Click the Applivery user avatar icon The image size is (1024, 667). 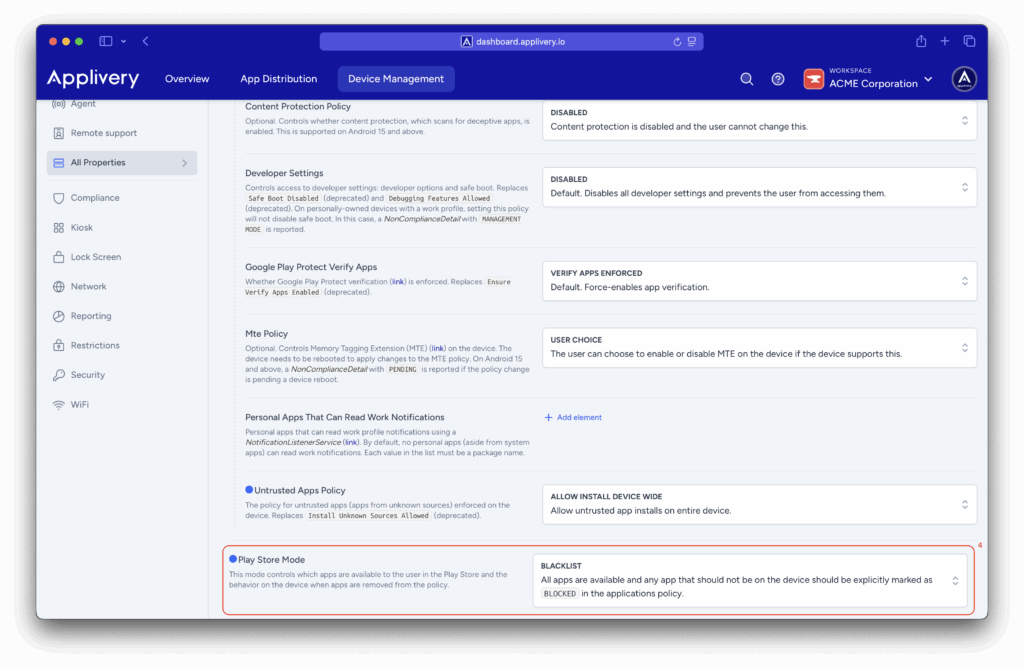(964, 79)
